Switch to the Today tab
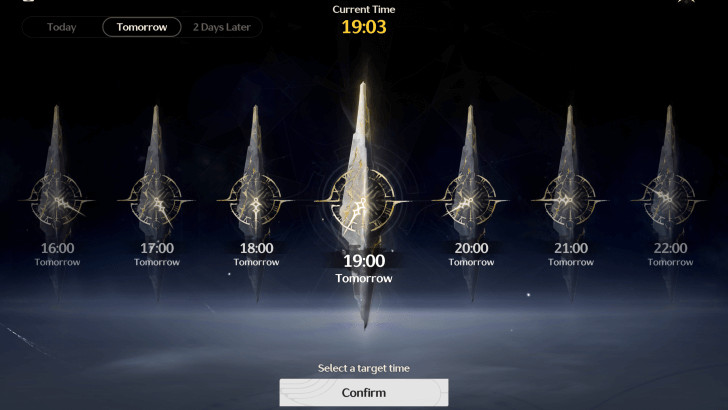 (x=61, y=27)
